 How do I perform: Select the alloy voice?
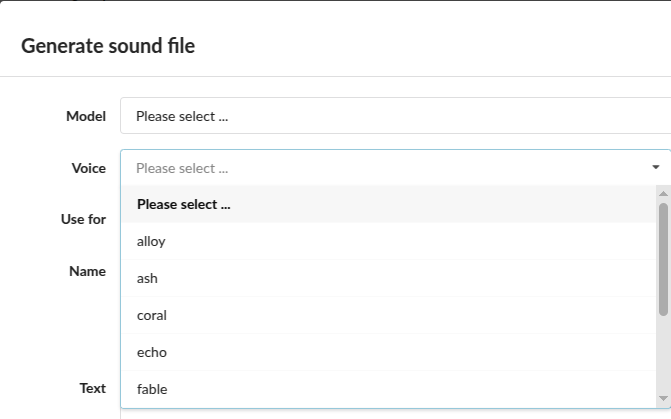coord(151,241)
